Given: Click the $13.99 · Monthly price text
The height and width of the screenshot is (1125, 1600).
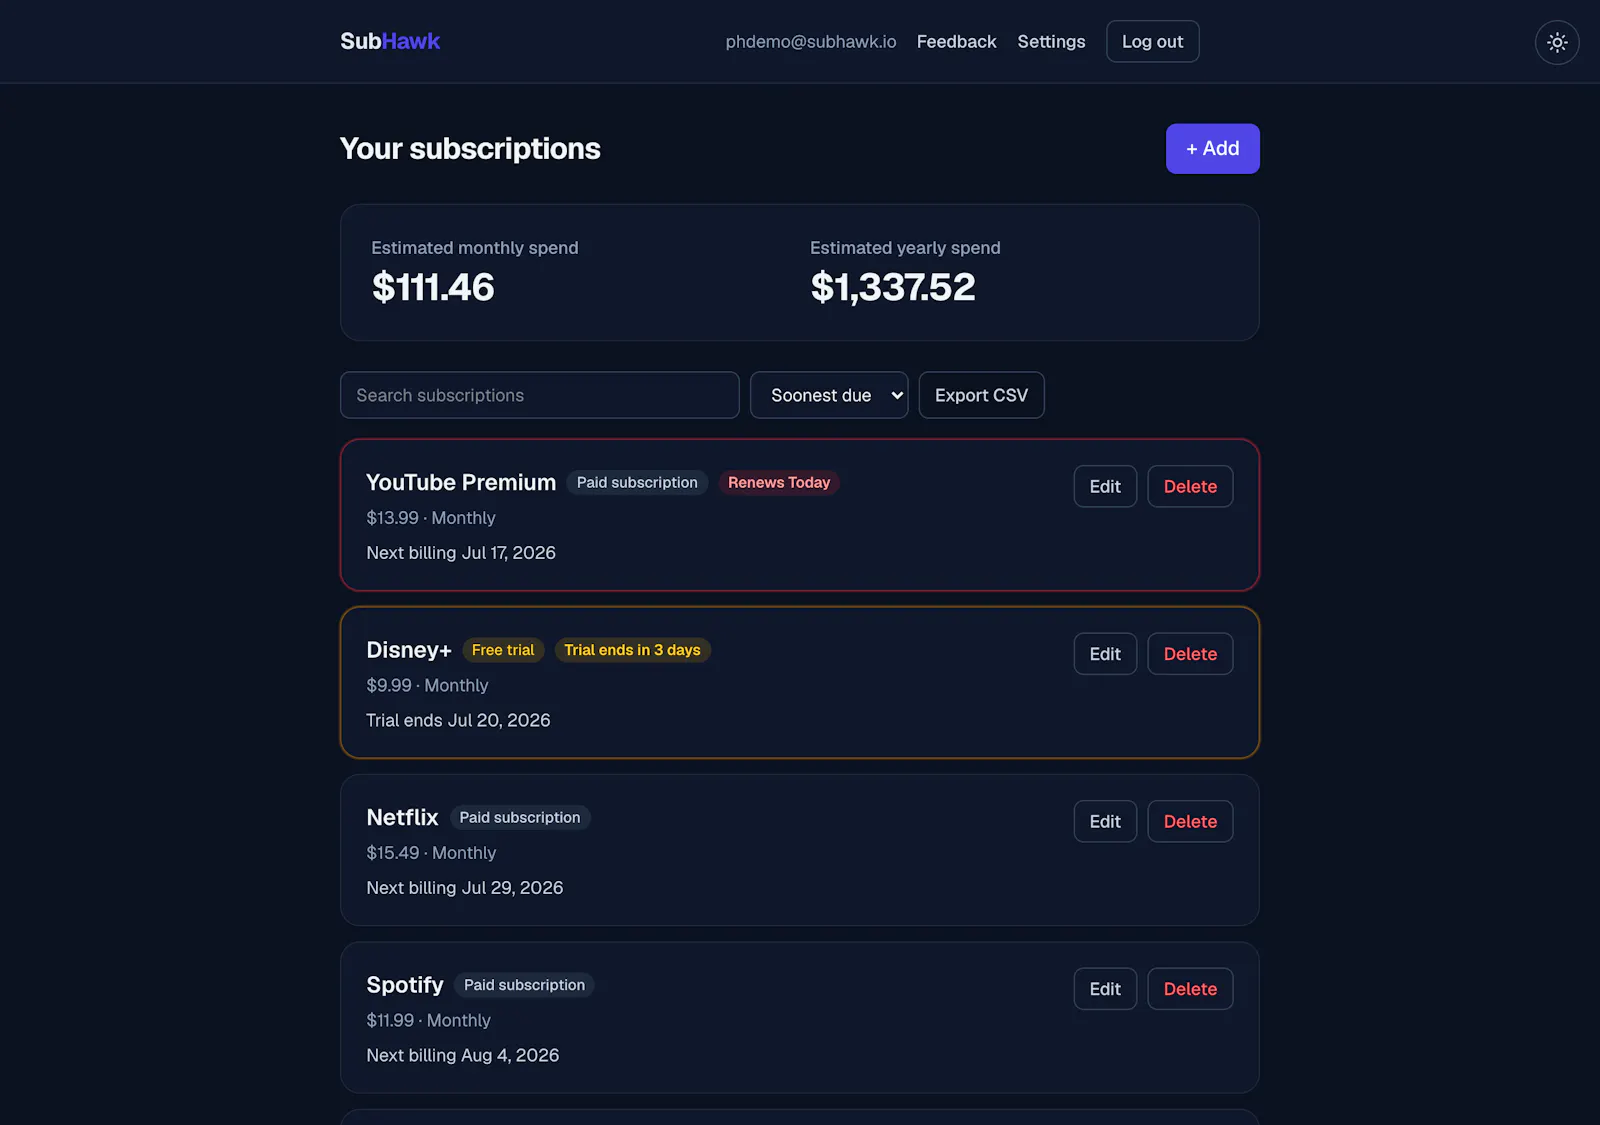Looking at the screenshot, I should pos(431,518).
